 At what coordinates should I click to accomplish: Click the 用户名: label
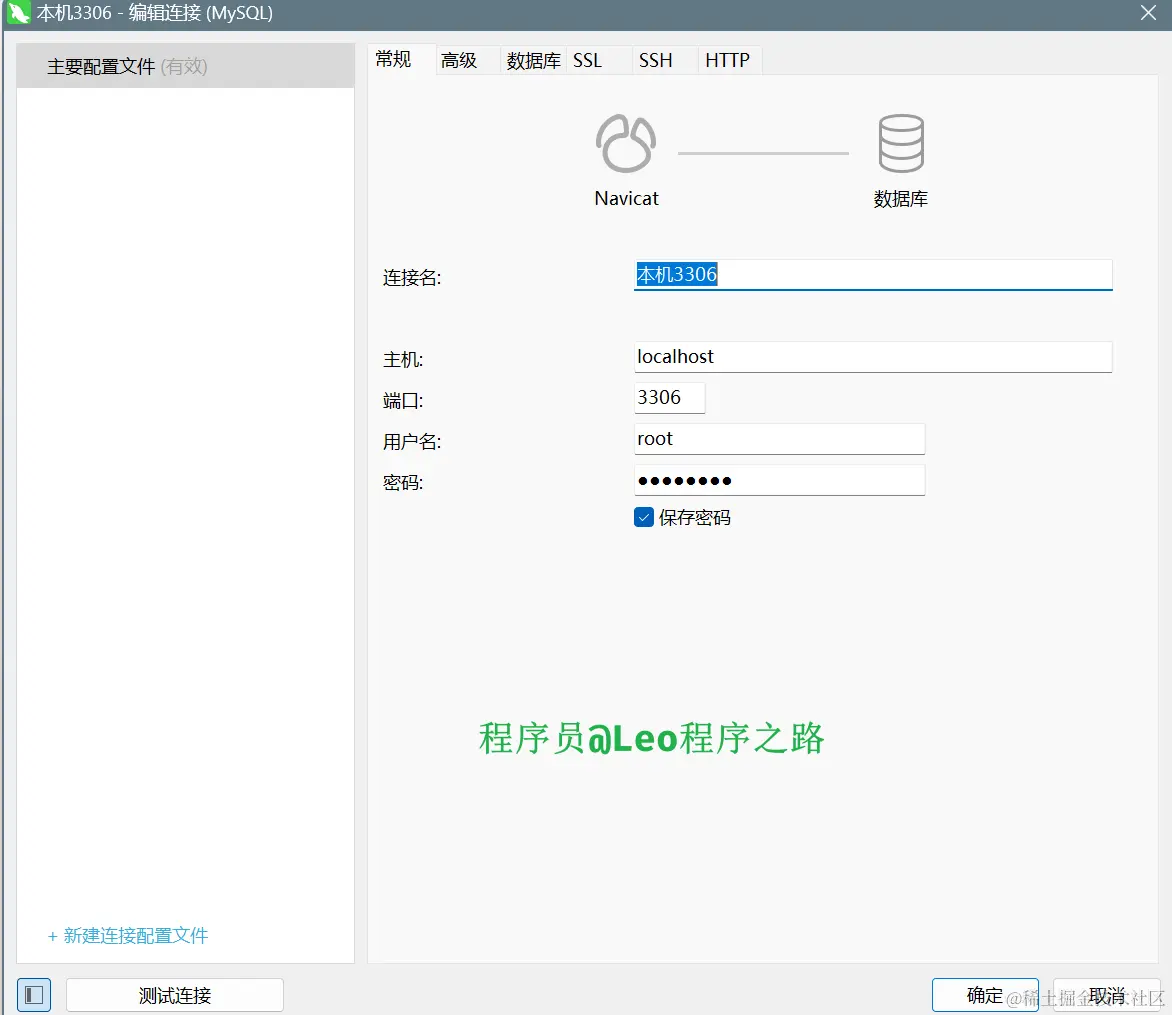click(x=412, y=442)
